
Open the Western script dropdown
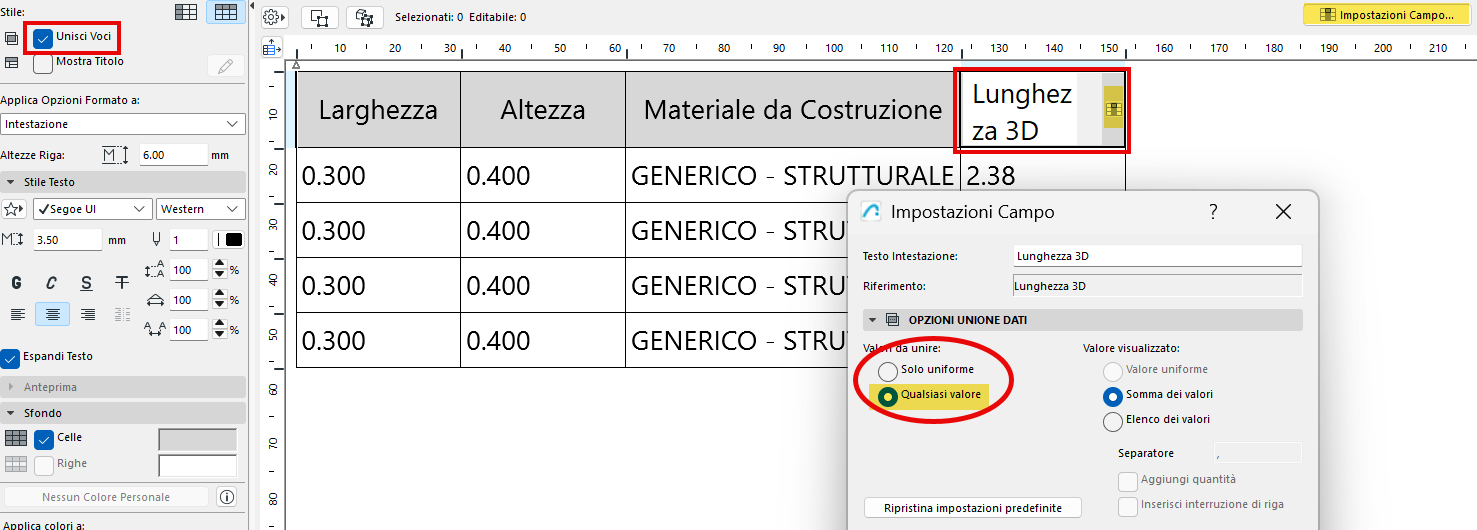[201, 209]
